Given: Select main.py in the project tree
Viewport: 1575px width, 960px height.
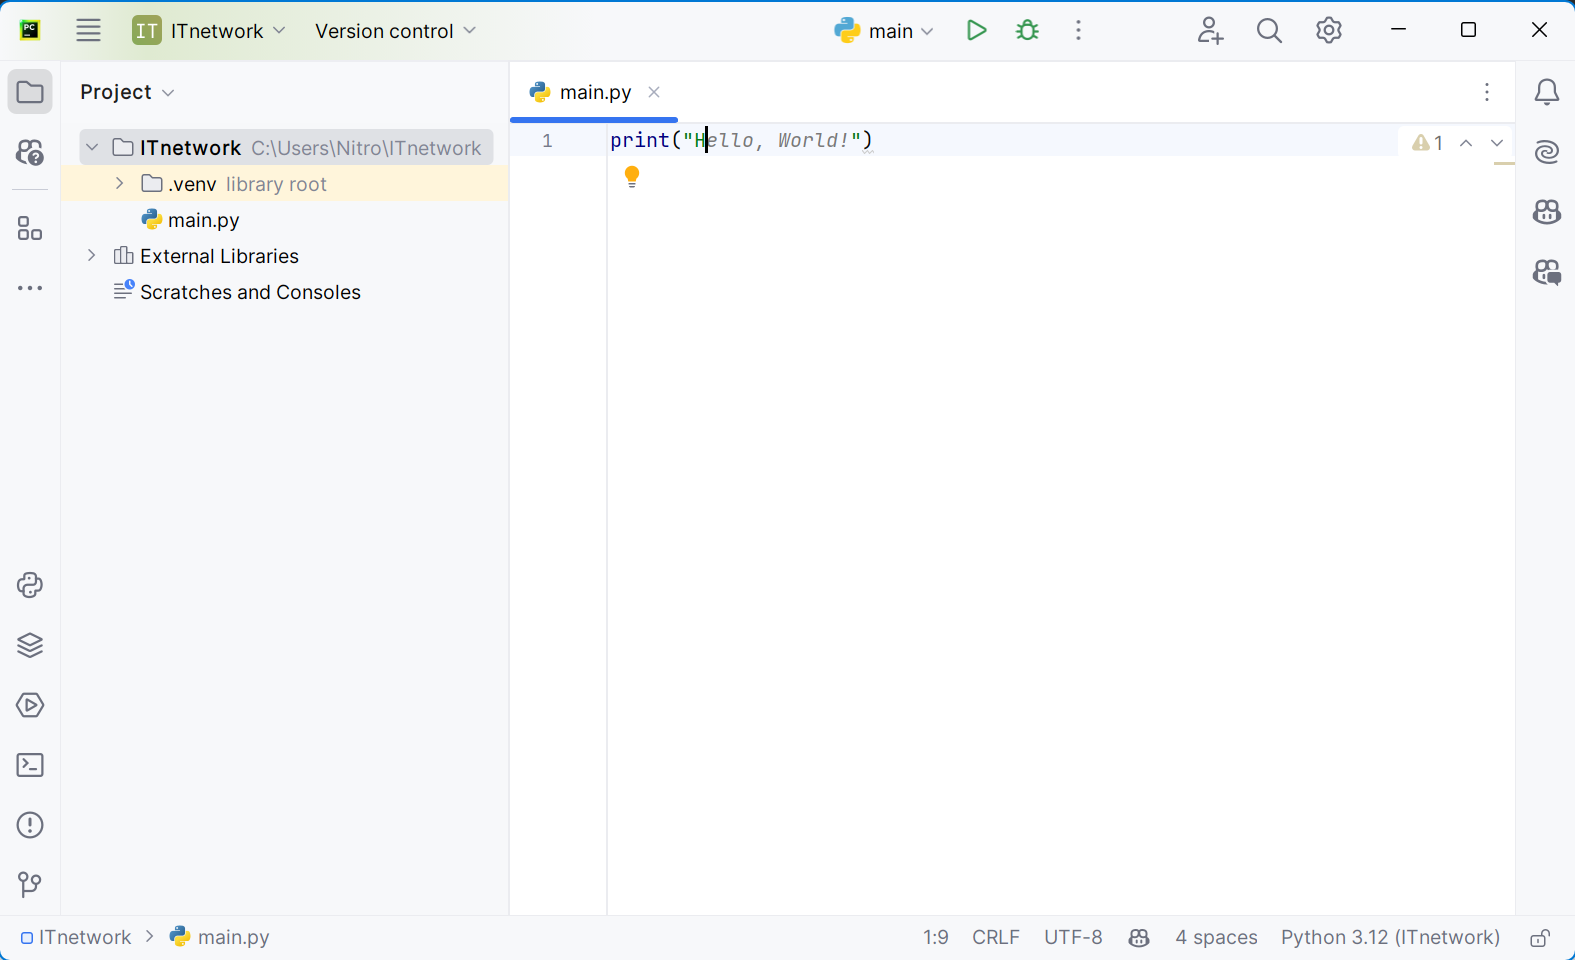Looking at the screenshot, I should click(203, 220).
